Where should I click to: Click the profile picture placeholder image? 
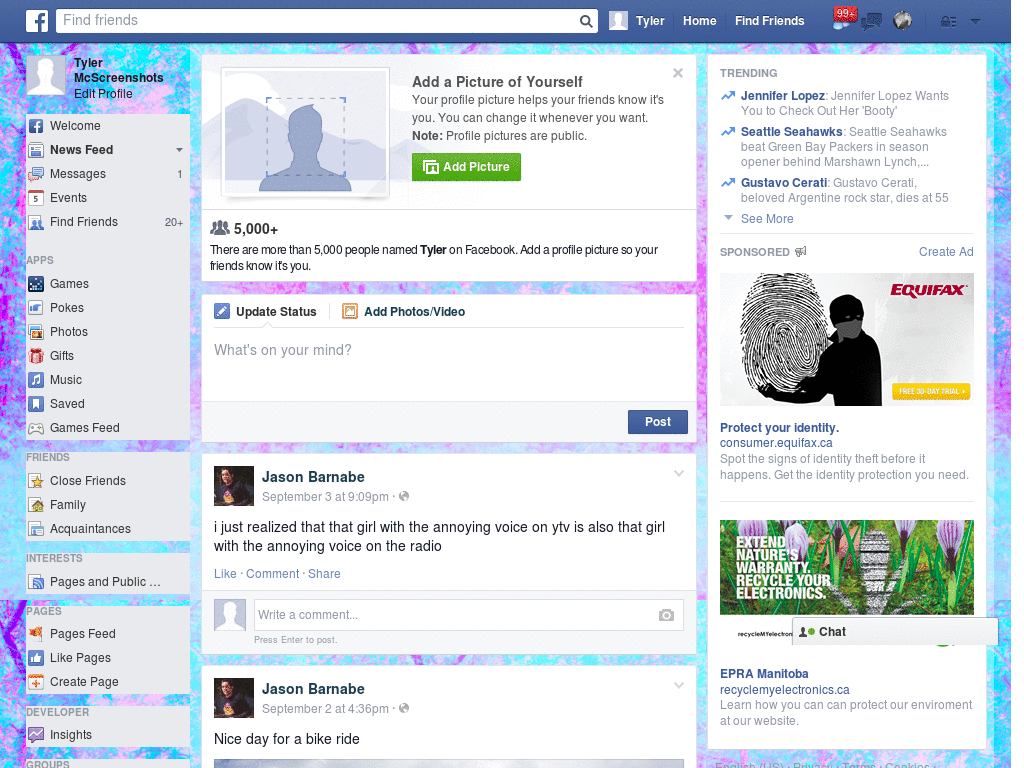point(306,133)
